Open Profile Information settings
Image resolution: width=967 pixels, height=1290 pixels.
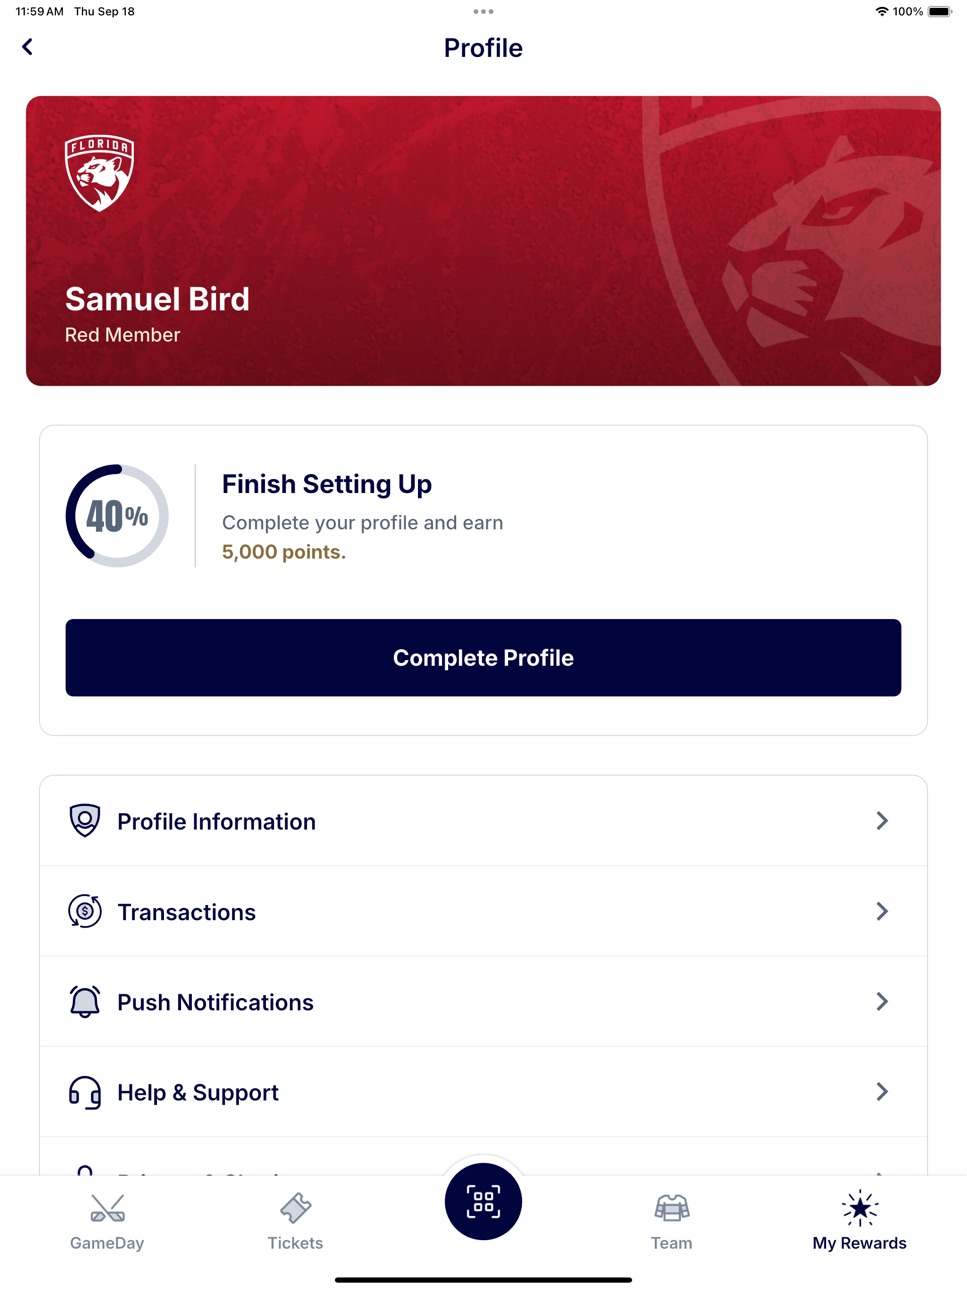(x=483, y=821)
